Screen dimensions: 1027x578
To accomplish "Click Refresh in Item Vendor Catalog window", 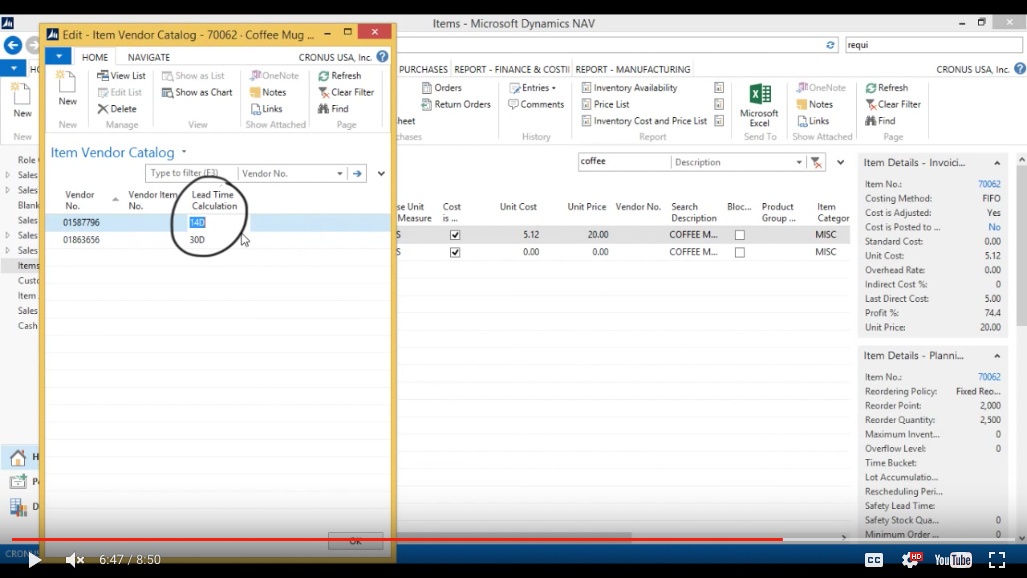I will [x=340, y=76].
